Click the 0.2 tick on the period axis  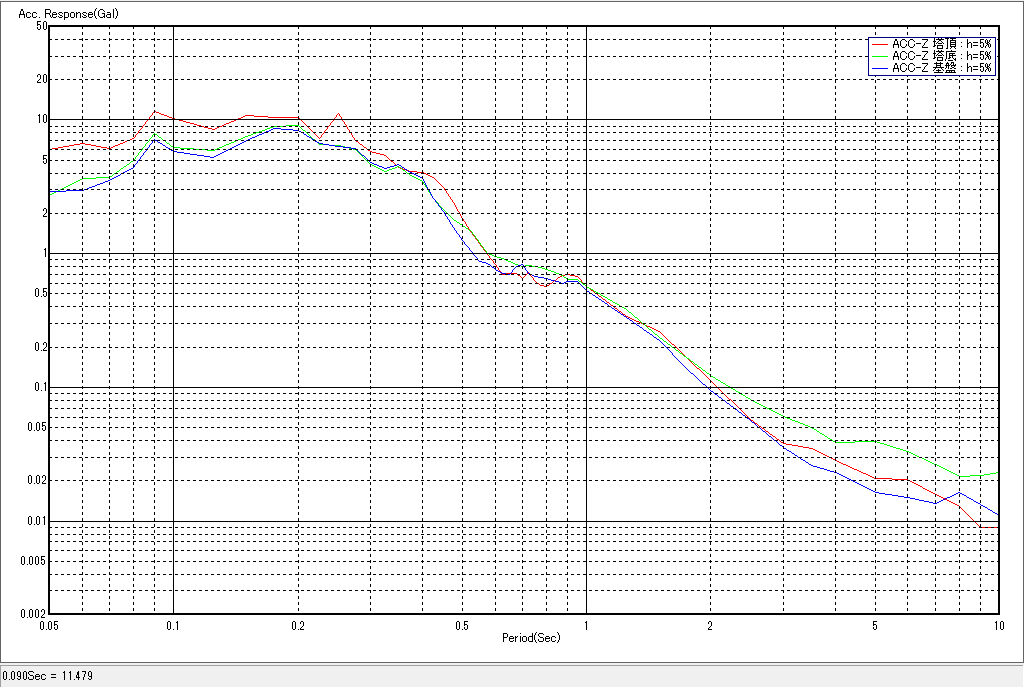point(298,625)
